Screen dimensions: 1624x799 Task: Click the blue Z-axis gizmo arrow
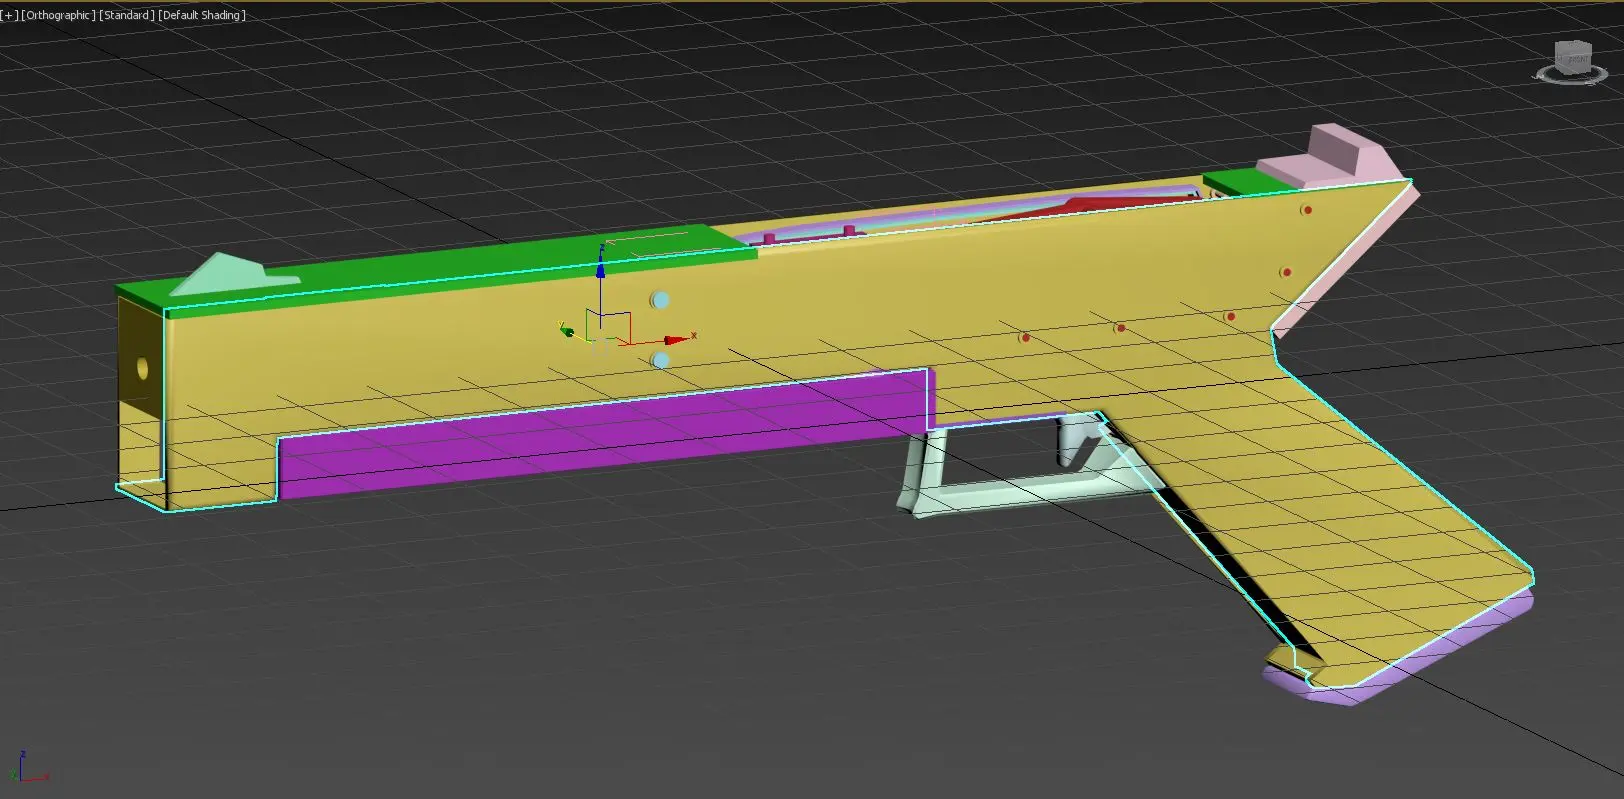click(x=600, y=268)
